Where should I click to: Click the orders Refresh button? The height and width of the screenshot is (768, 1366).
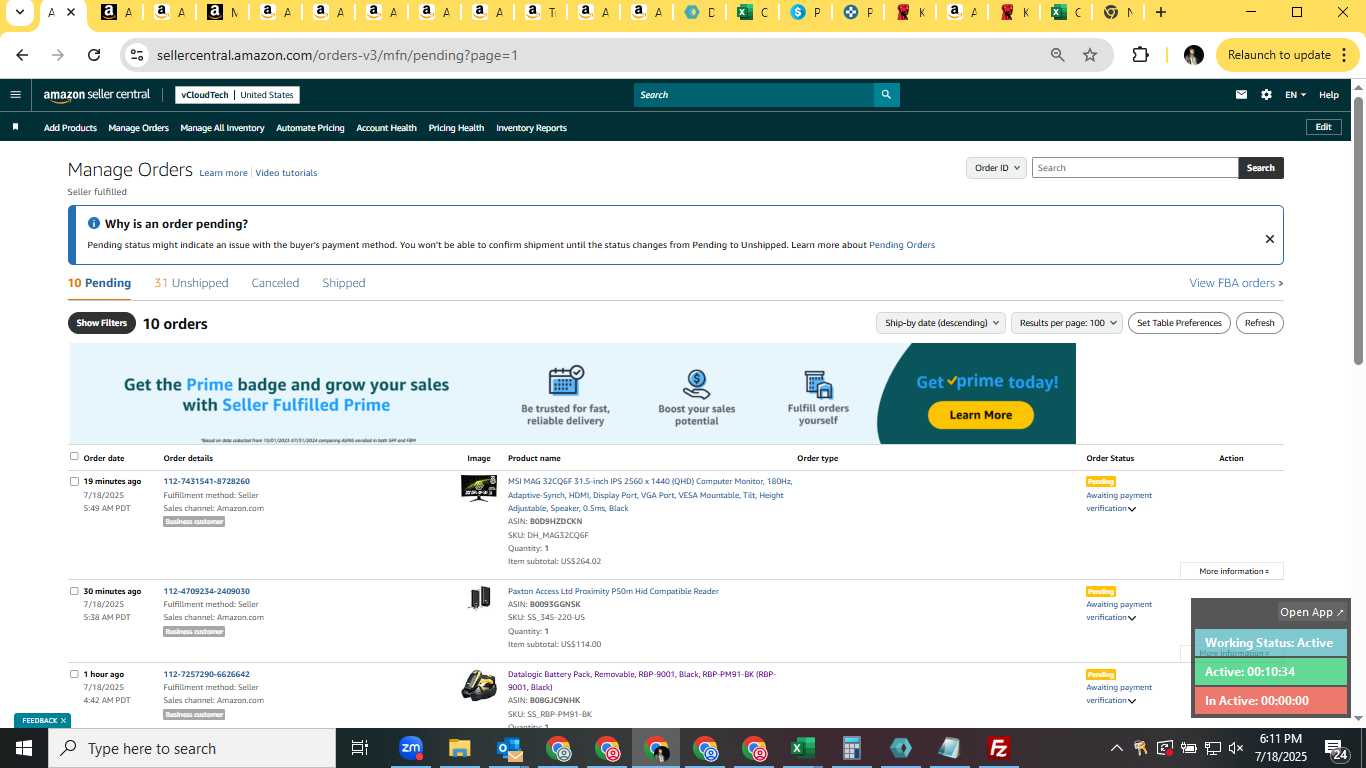tap(1259, 323)
